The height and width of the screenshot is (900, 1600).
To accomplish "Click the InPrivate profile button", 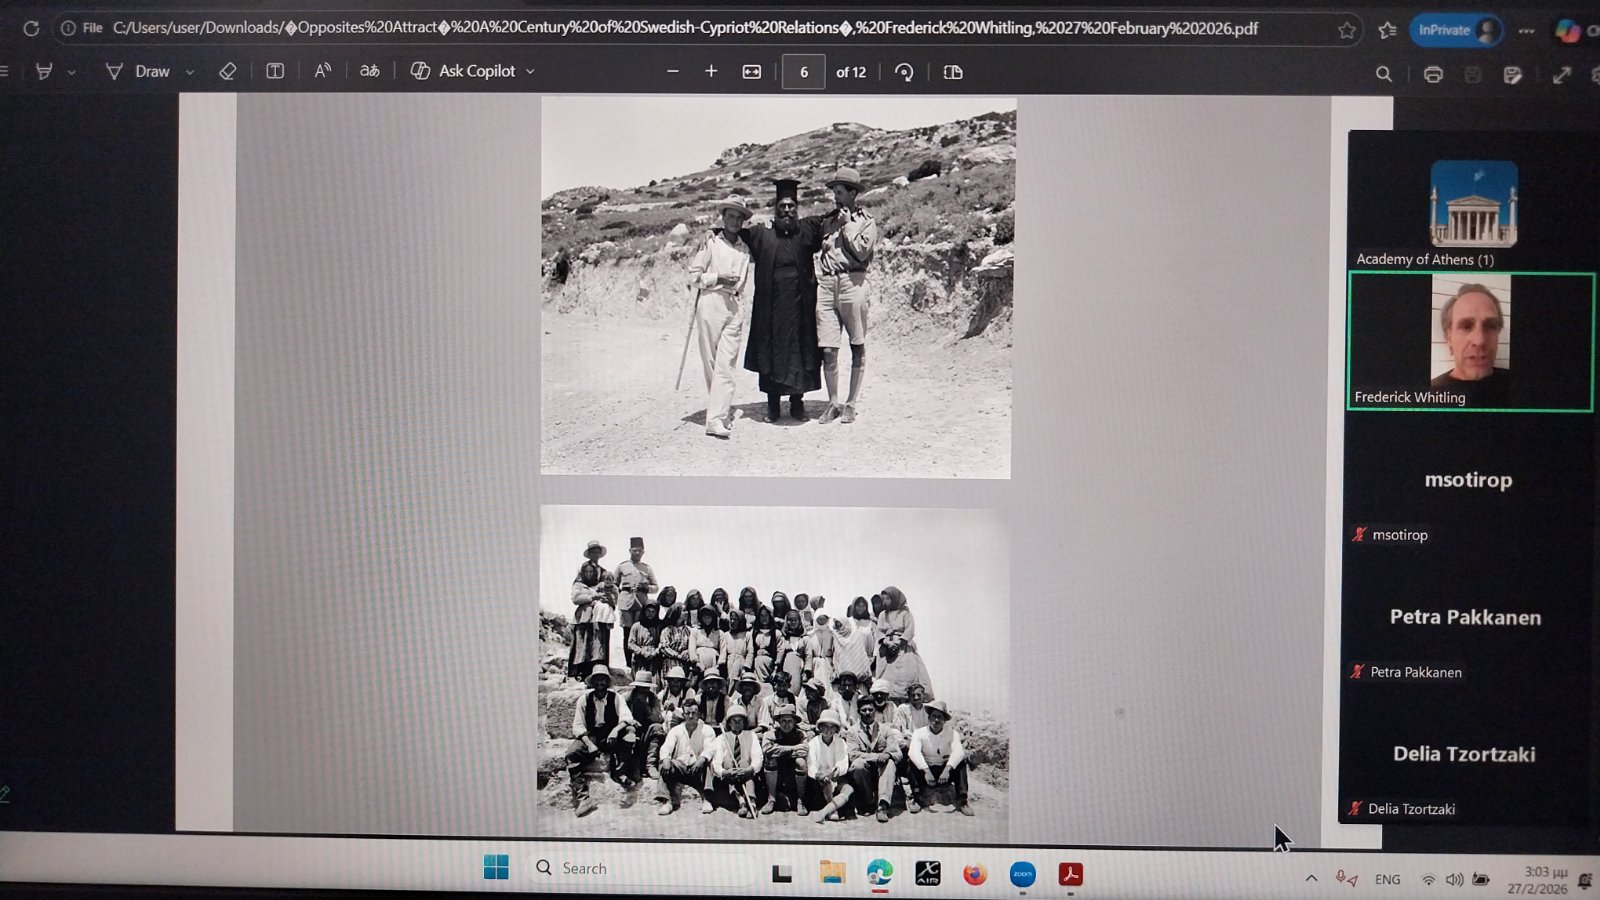I will pos(1457,30).
